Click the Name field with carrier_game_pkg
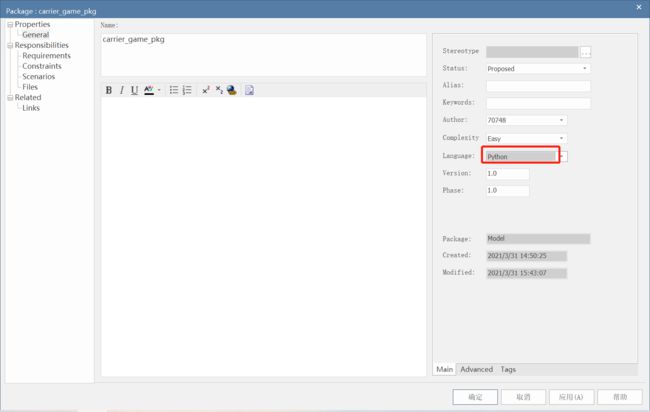The image size is (650, 412). [x=264, y=55]
